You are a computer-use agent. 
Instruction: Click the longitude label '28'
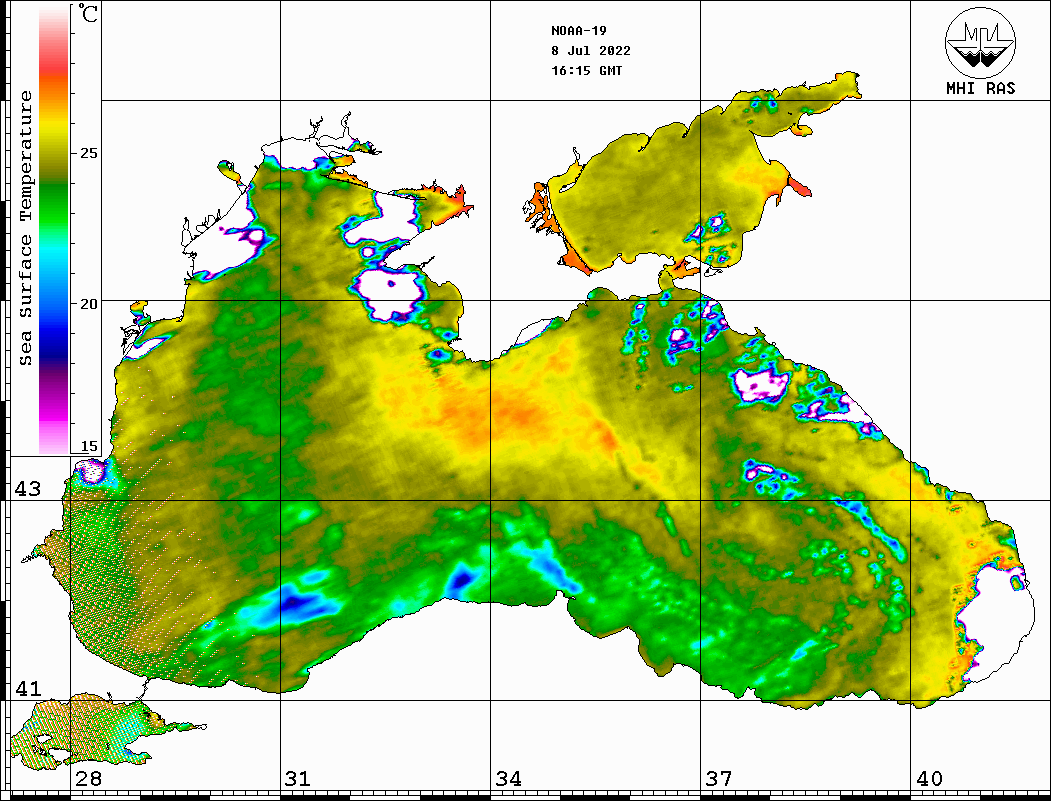coord(88,779)
